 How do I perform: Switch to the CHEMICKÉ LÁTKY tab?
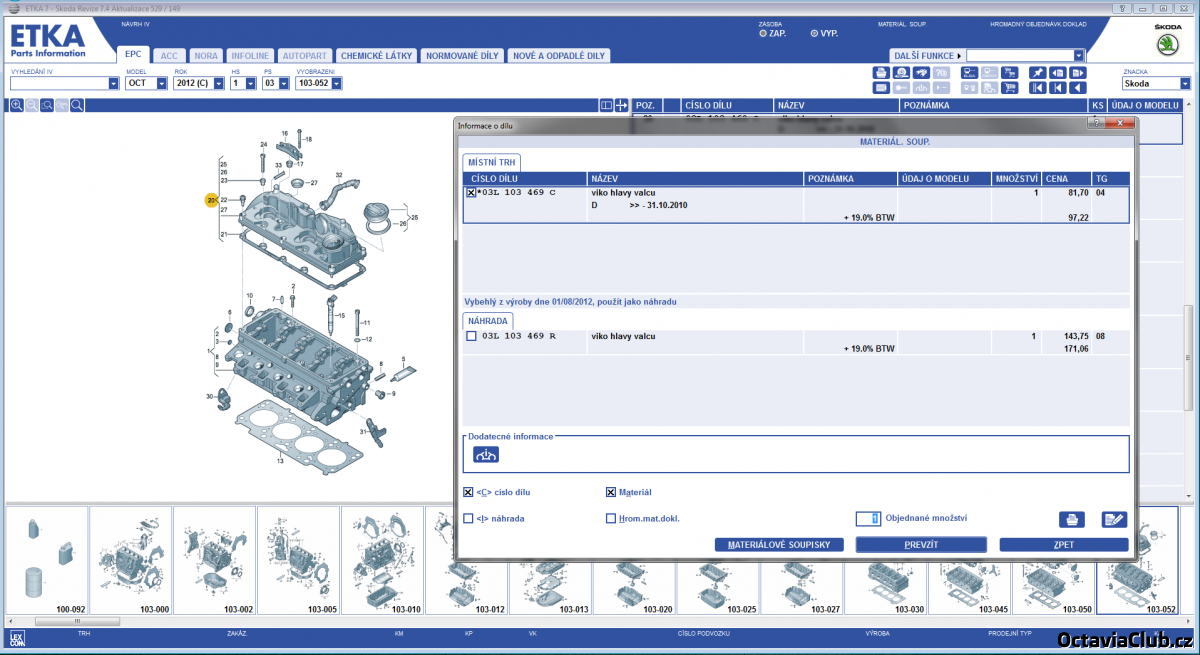(x=376, y=56)
